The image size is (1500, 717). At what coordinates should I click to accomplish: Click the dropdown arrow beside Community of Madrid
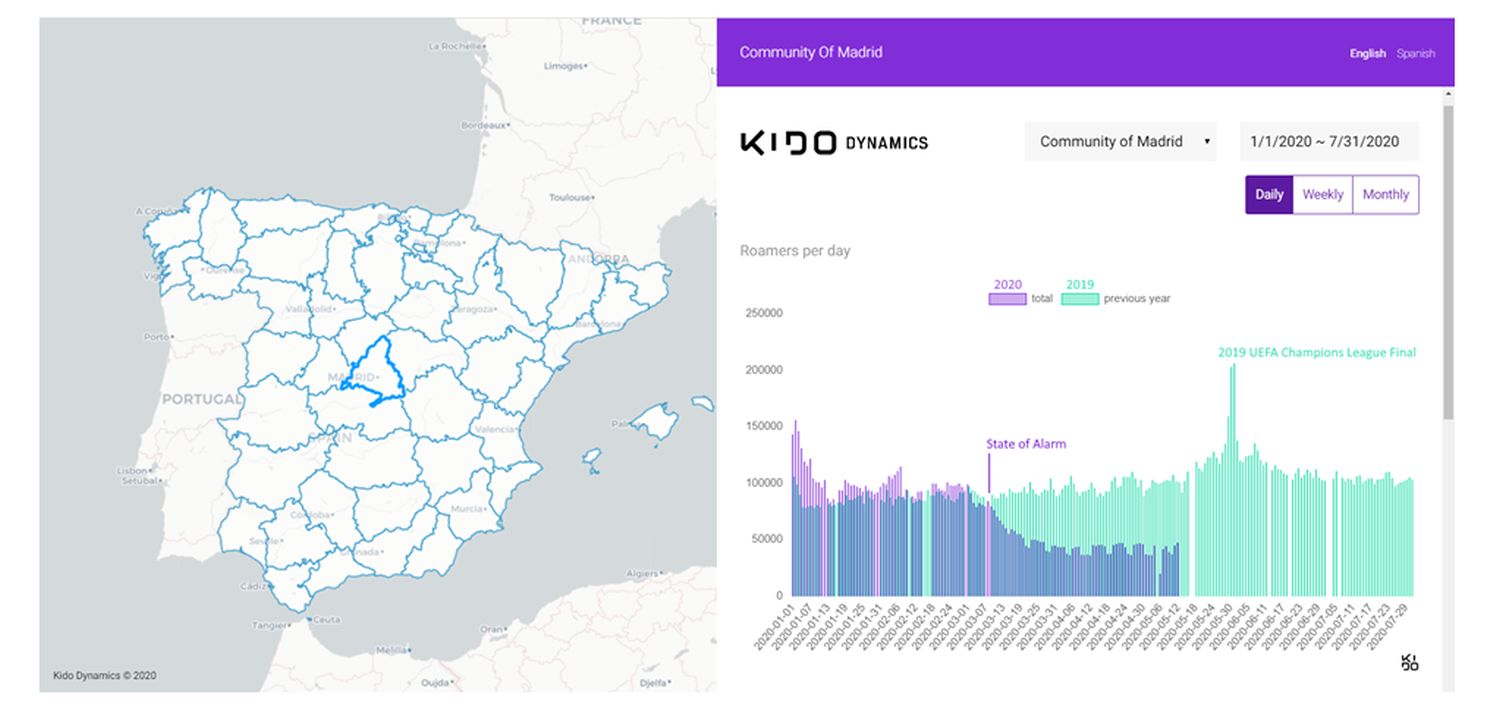tap(1208, 142)
